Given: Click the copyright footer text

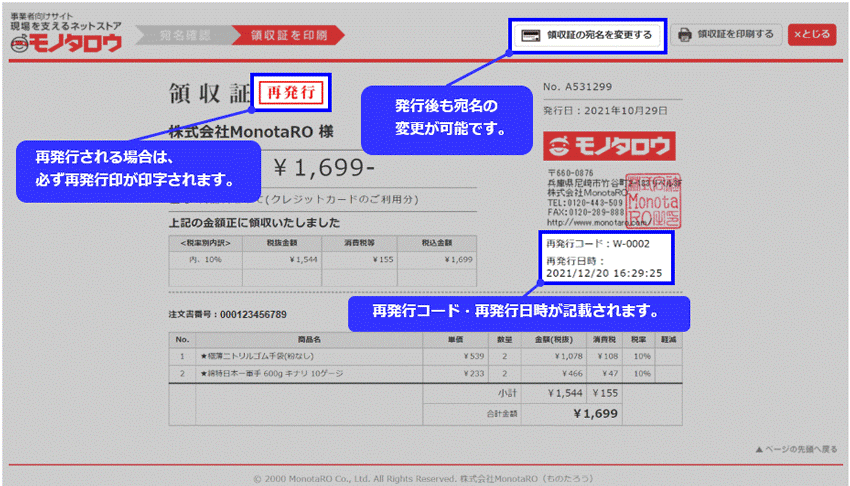Looking at the screenshot, I should [x=423, y=479].
